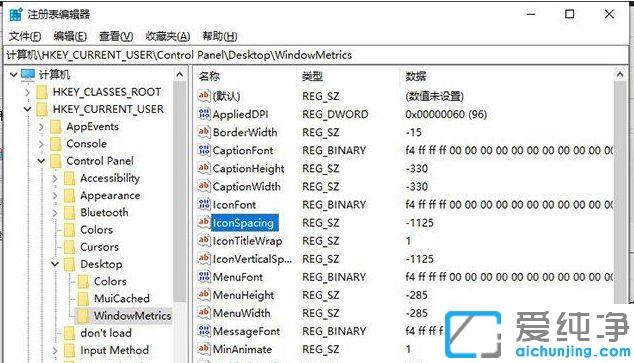Click REG_DWORD type of AppliedDPI

[x=335, y=114]
